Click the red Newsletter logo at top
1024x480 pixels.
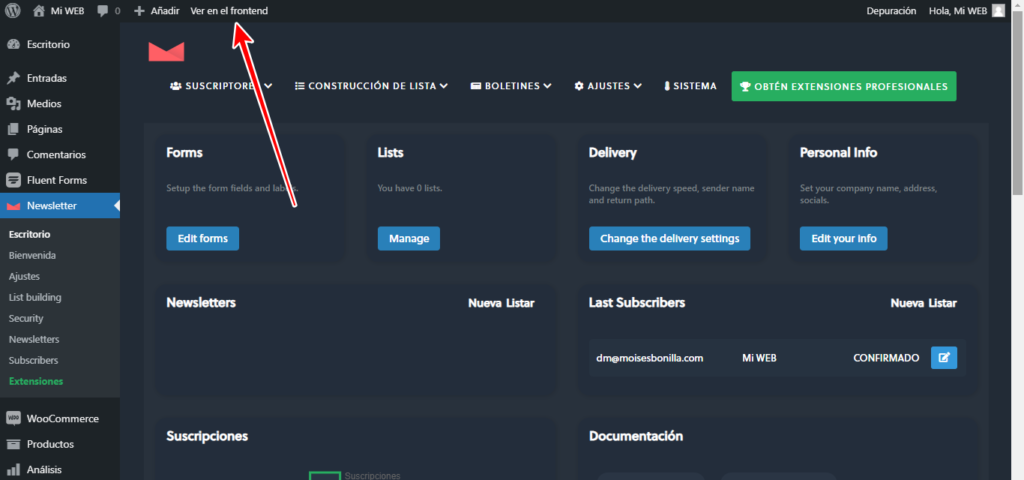pos(167,52)
